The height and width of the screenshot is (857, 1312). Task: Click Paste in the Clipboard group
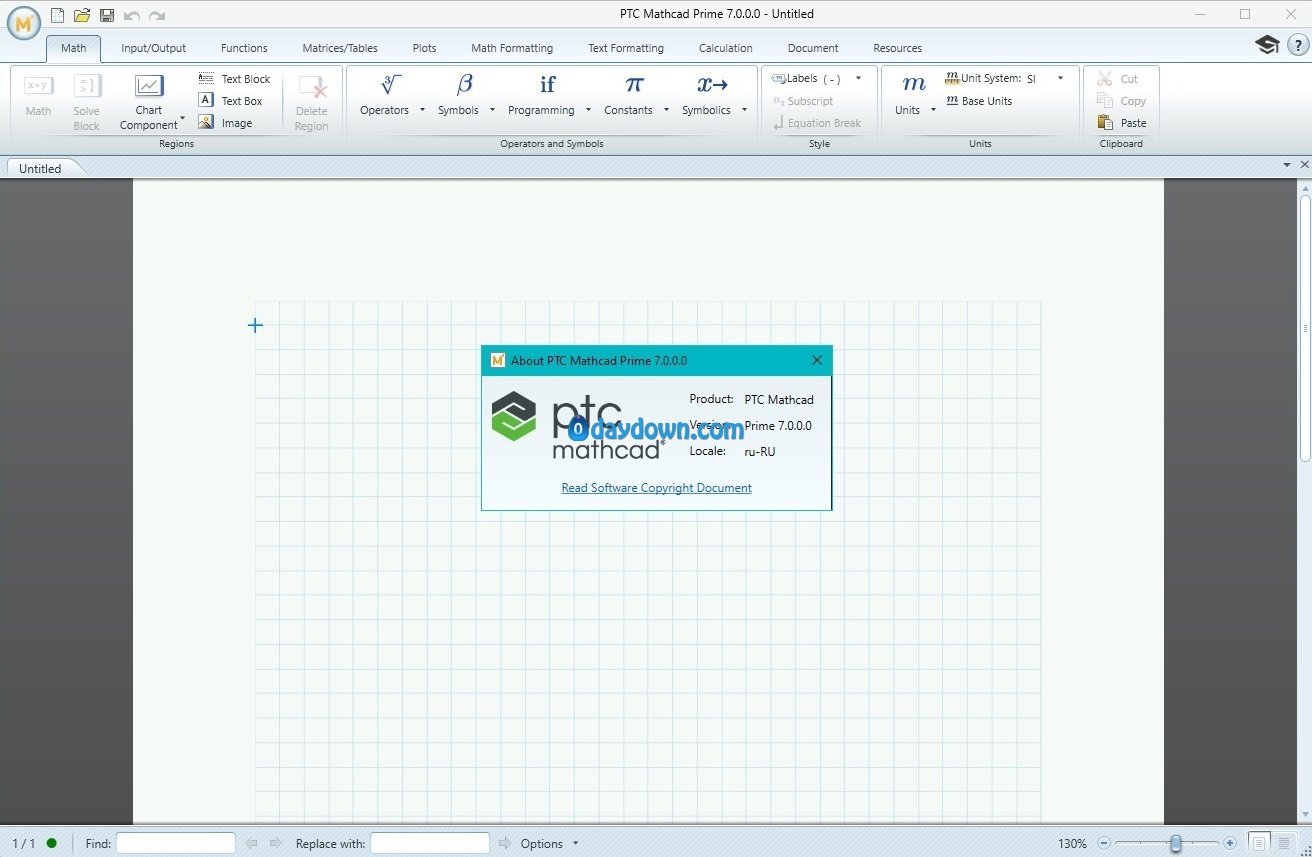tap(1122, 123)
